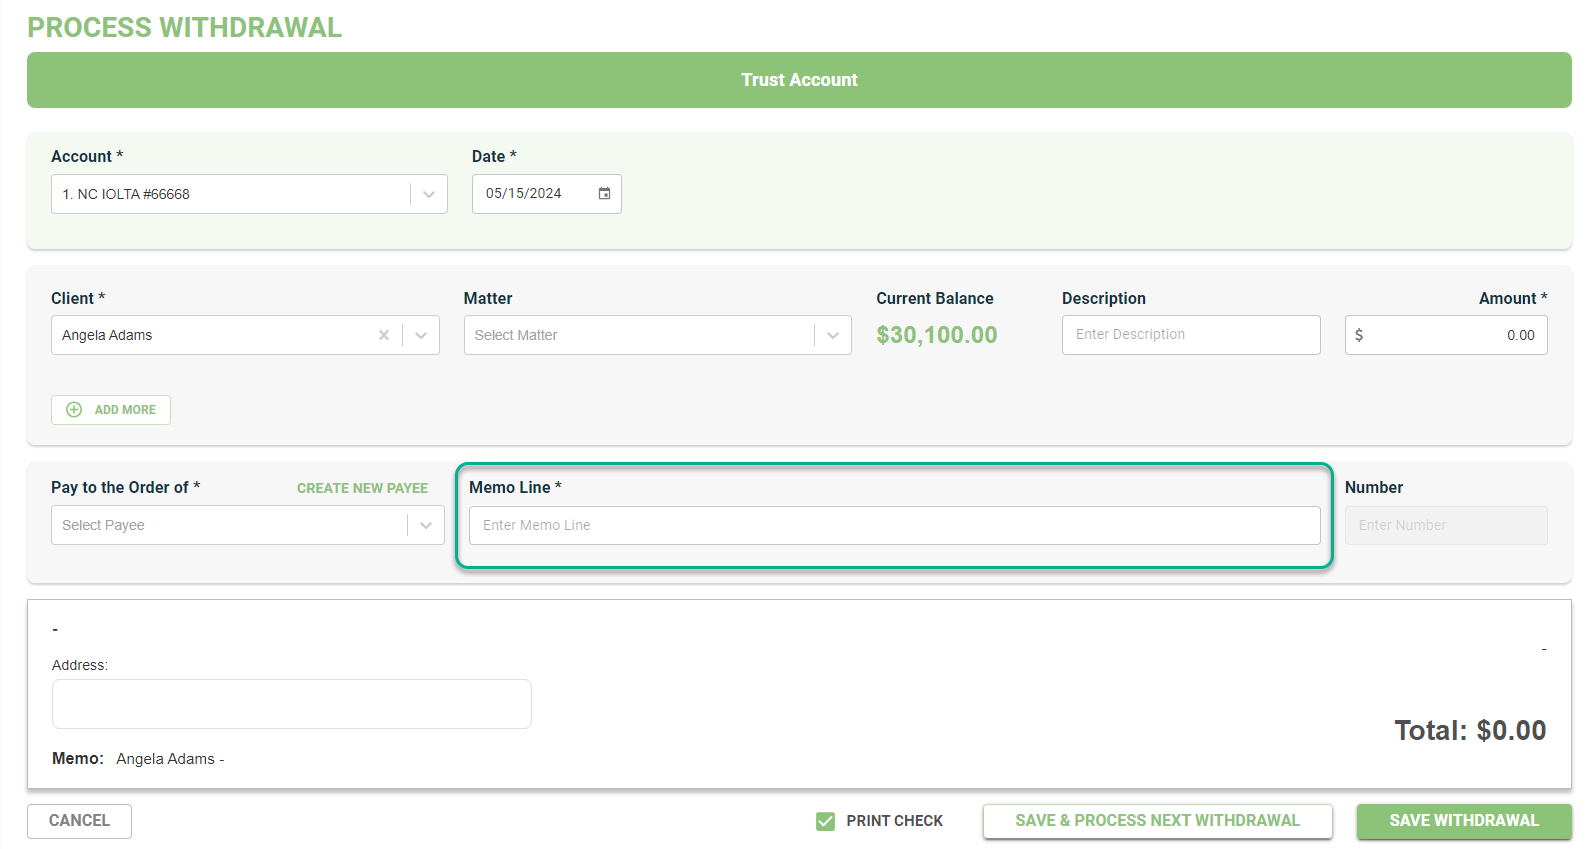1587x849 pixels.
Task: Click the Total: $0.00 text
Action: click(1470, 731)
